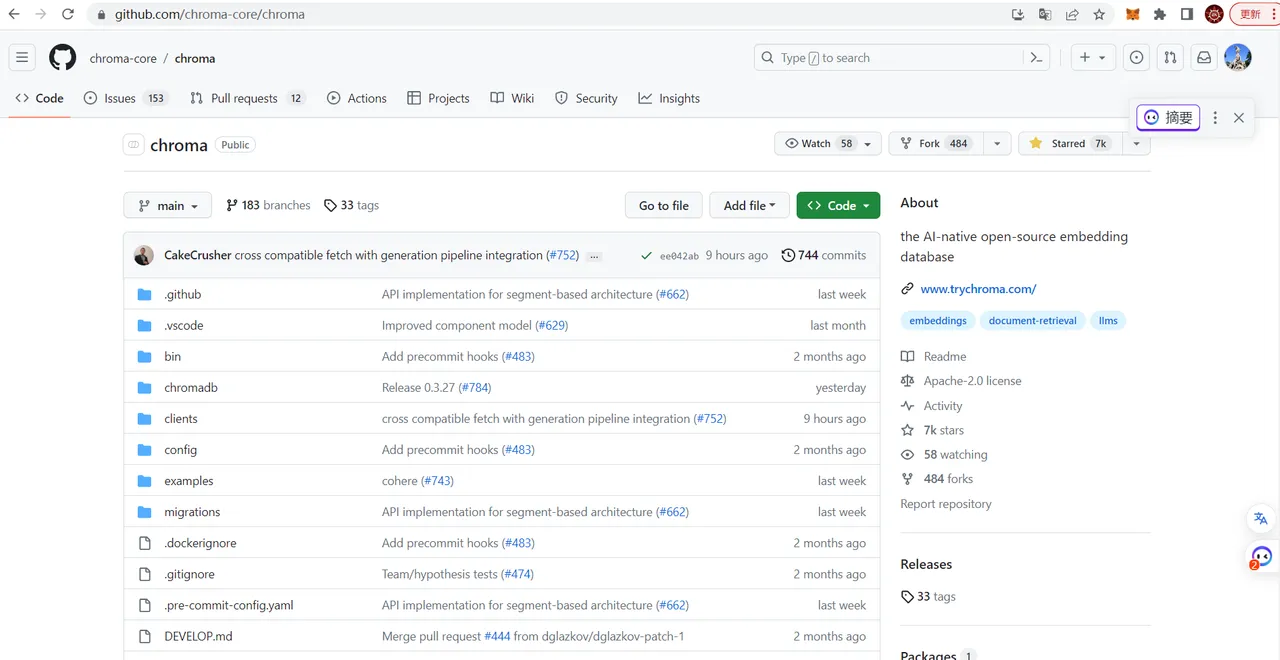Screen dimensions: 1280x660
Task: Open the Apache-2.0 license link
Action: (961, 381)
